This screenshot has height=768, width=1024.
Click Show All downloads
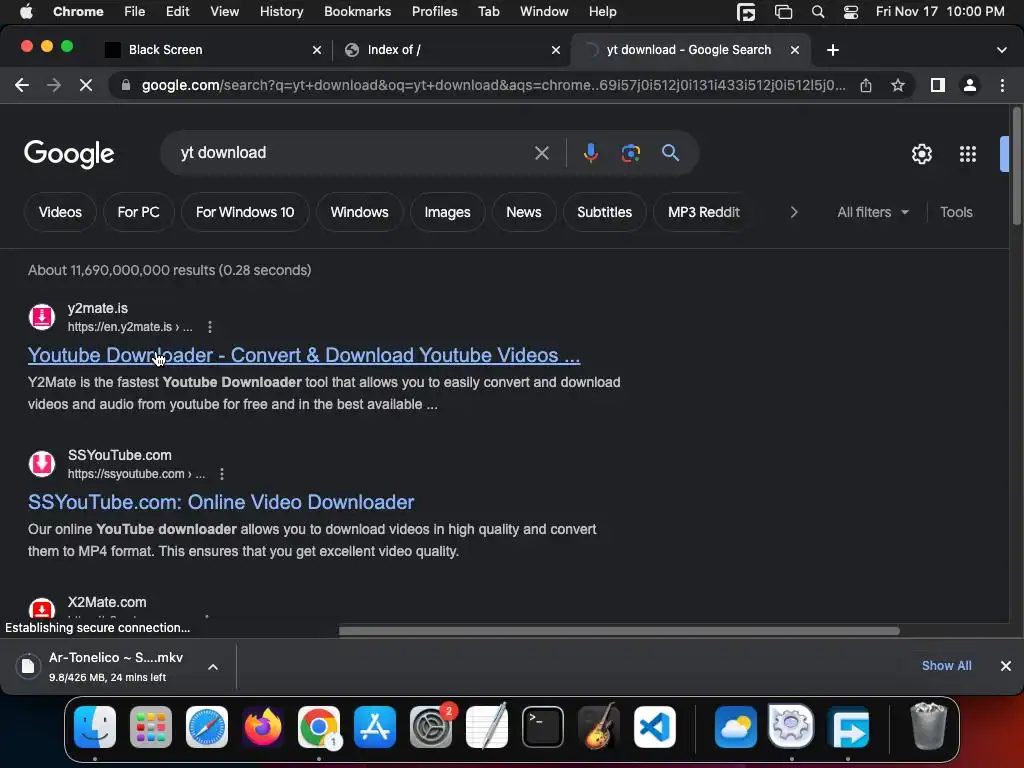point(946,665)
